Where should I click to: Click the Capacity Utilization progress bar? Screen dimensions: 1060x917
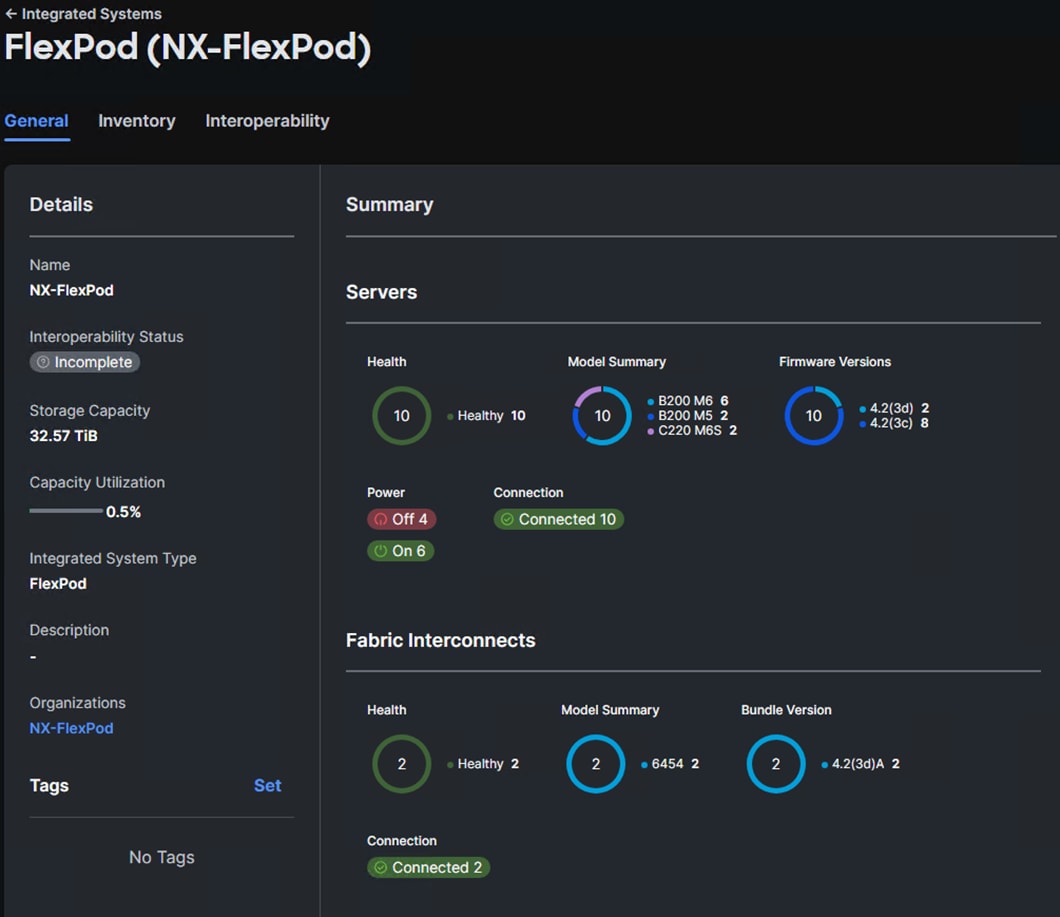66,511
